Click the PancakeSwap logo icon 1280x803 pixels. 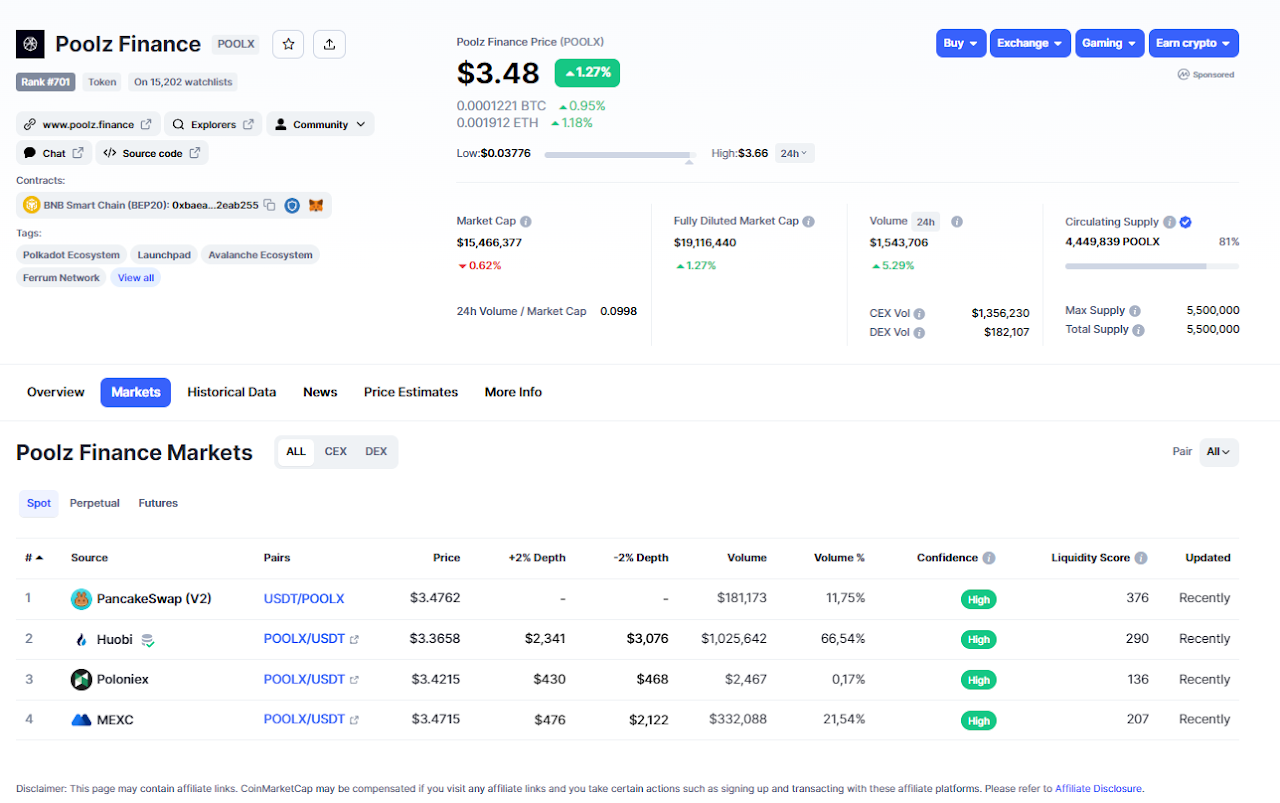(82, 599)
